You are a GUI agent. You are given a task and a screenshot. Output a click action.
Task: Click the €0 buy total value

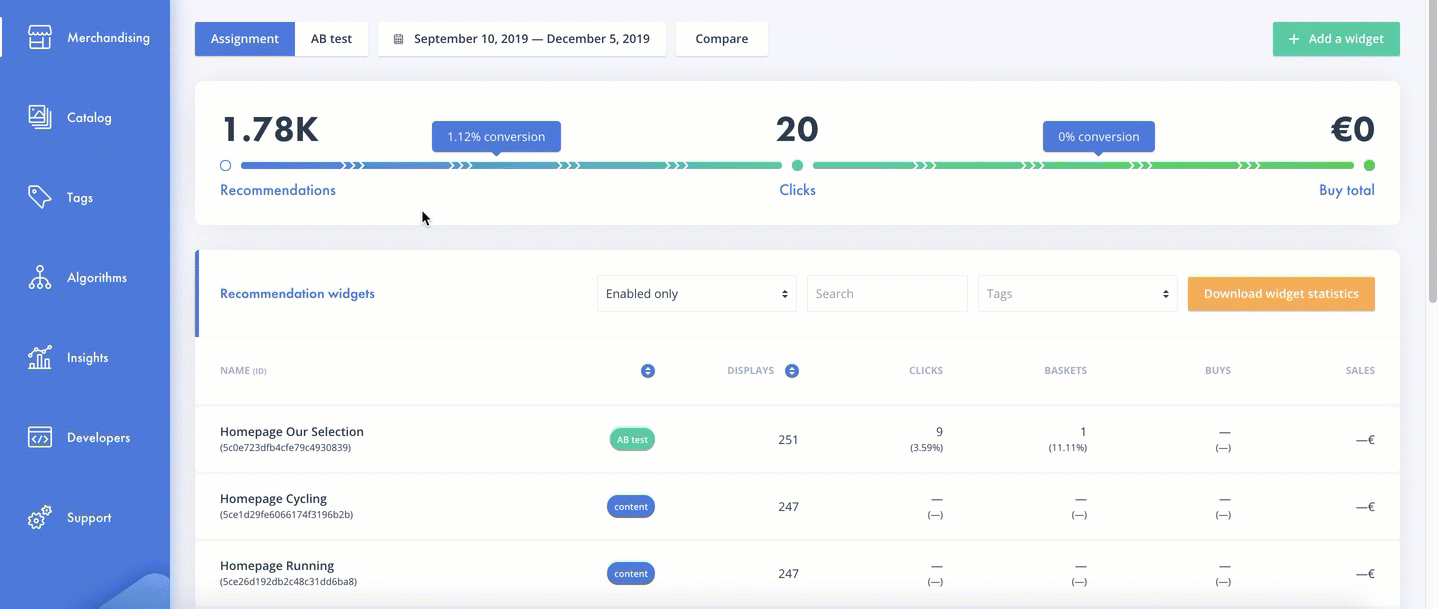pyautogui.click(x=1352, y=129)
